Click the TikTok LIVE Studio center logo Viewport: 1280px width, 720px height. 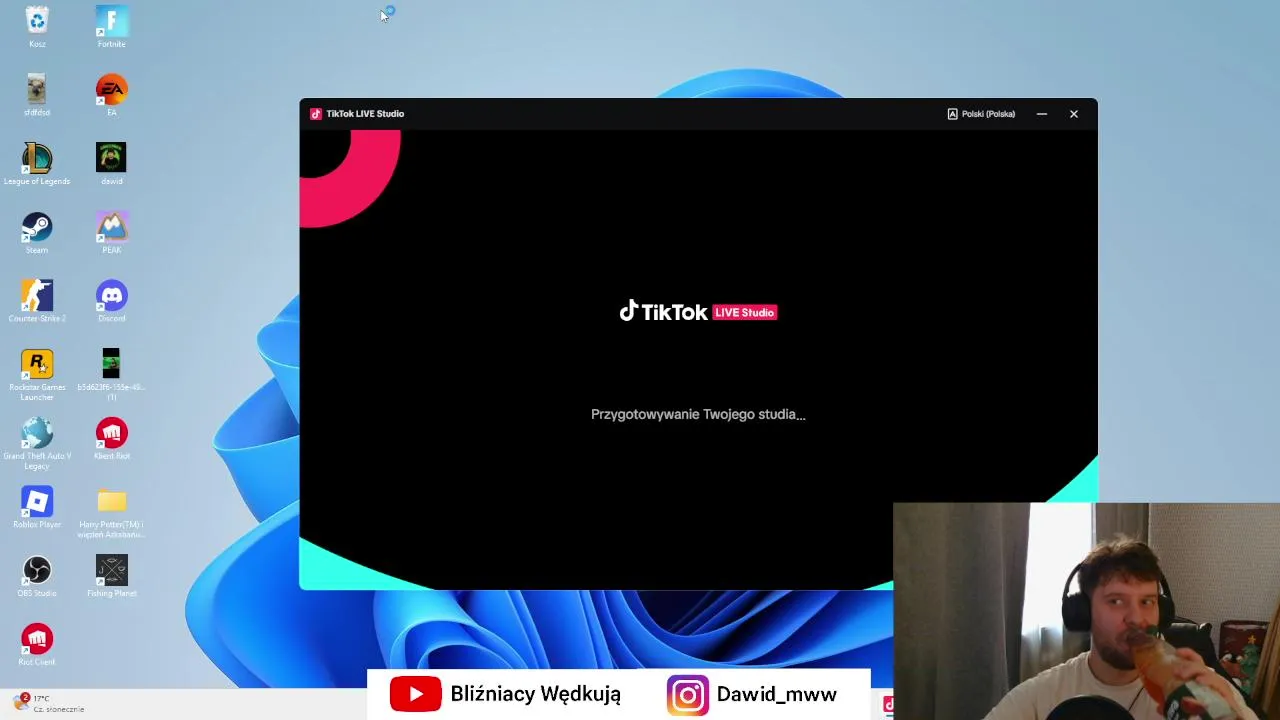pyautogui.click(x=698, y=312)
